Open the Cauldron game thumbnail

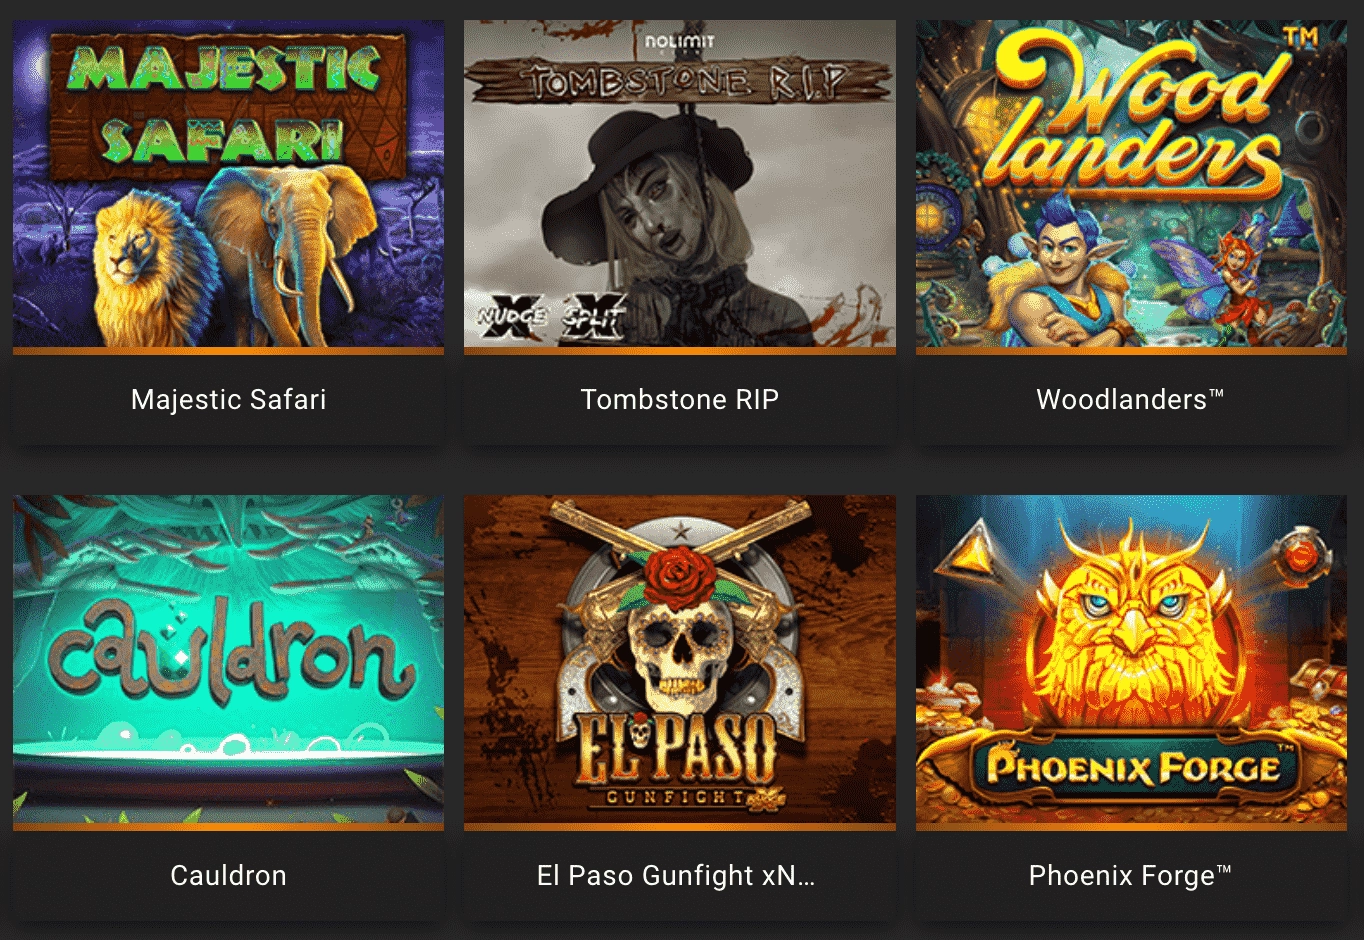click(228, 659)
